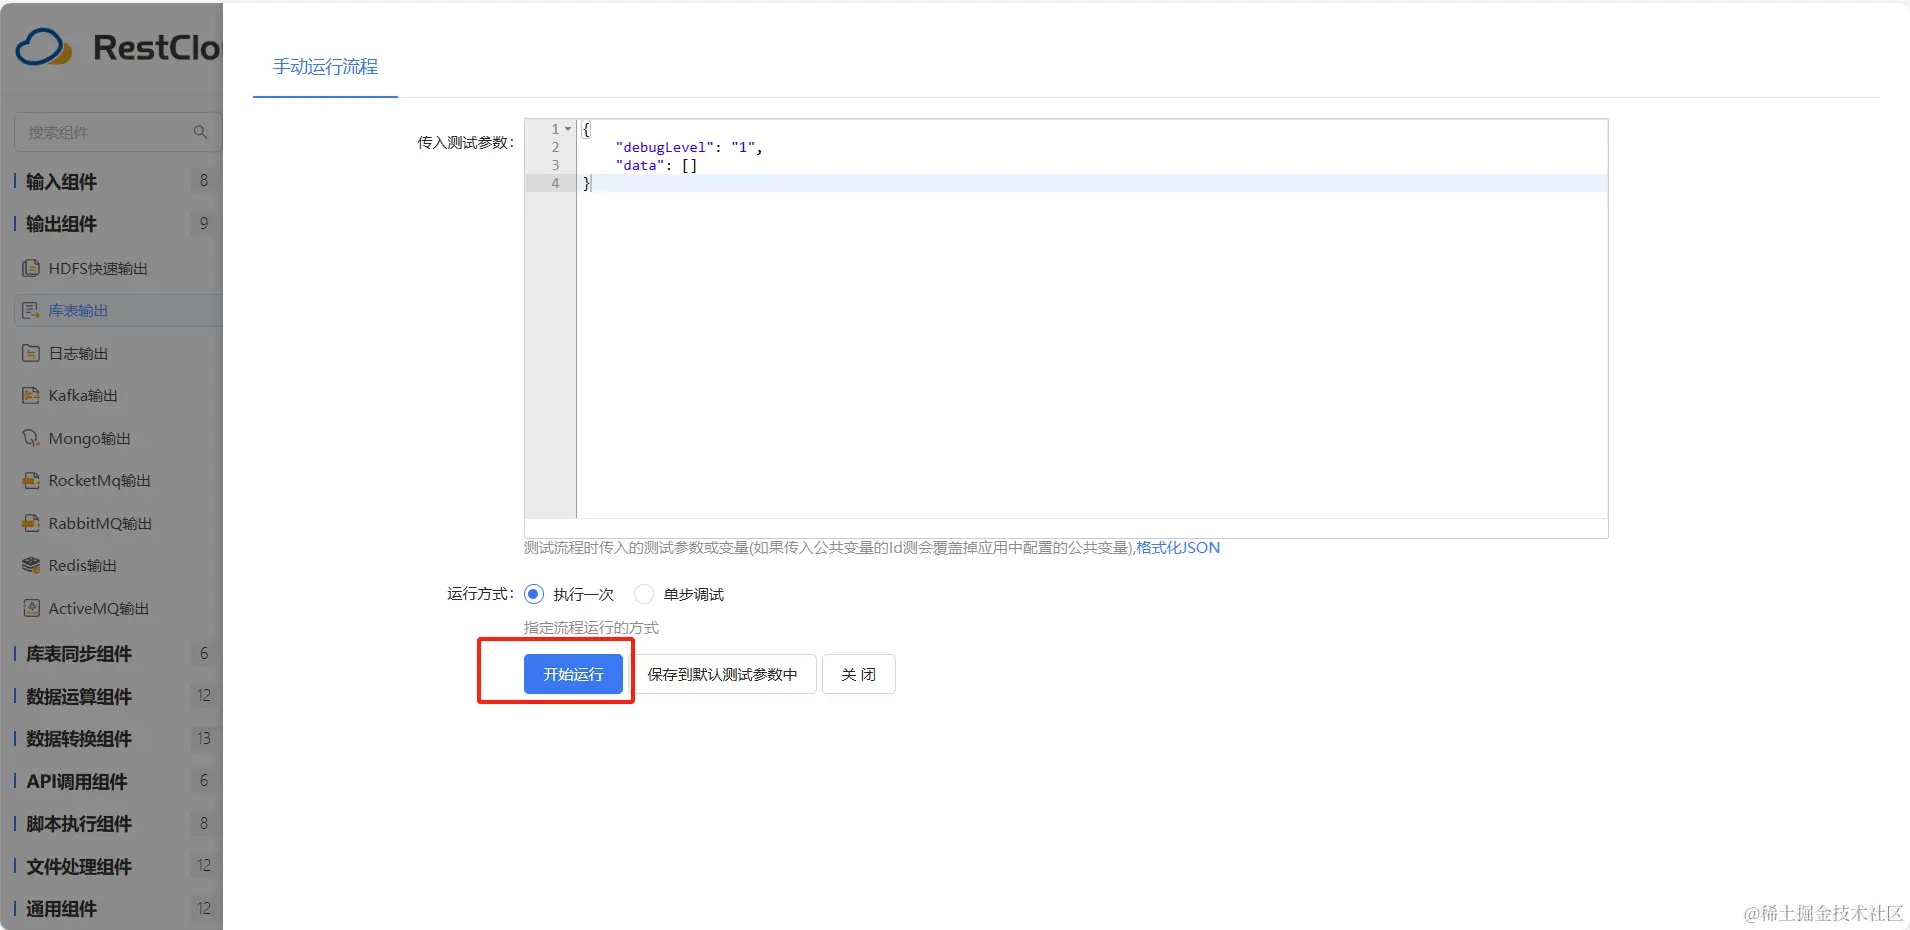Click the Mongo输出 component icon

31,438
